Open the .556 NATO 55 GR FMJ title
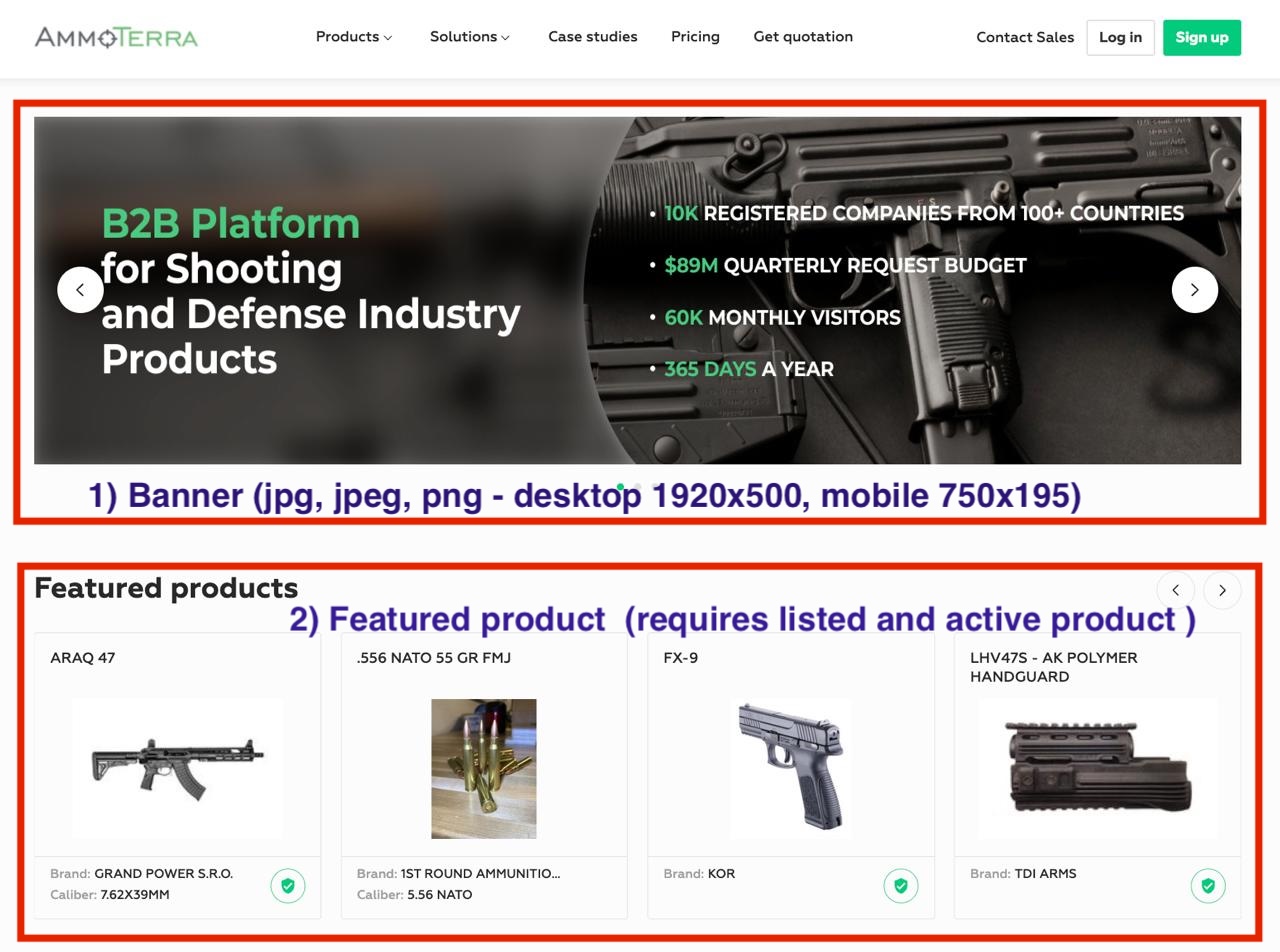1280x952 pixels. [x=434, y=658]
